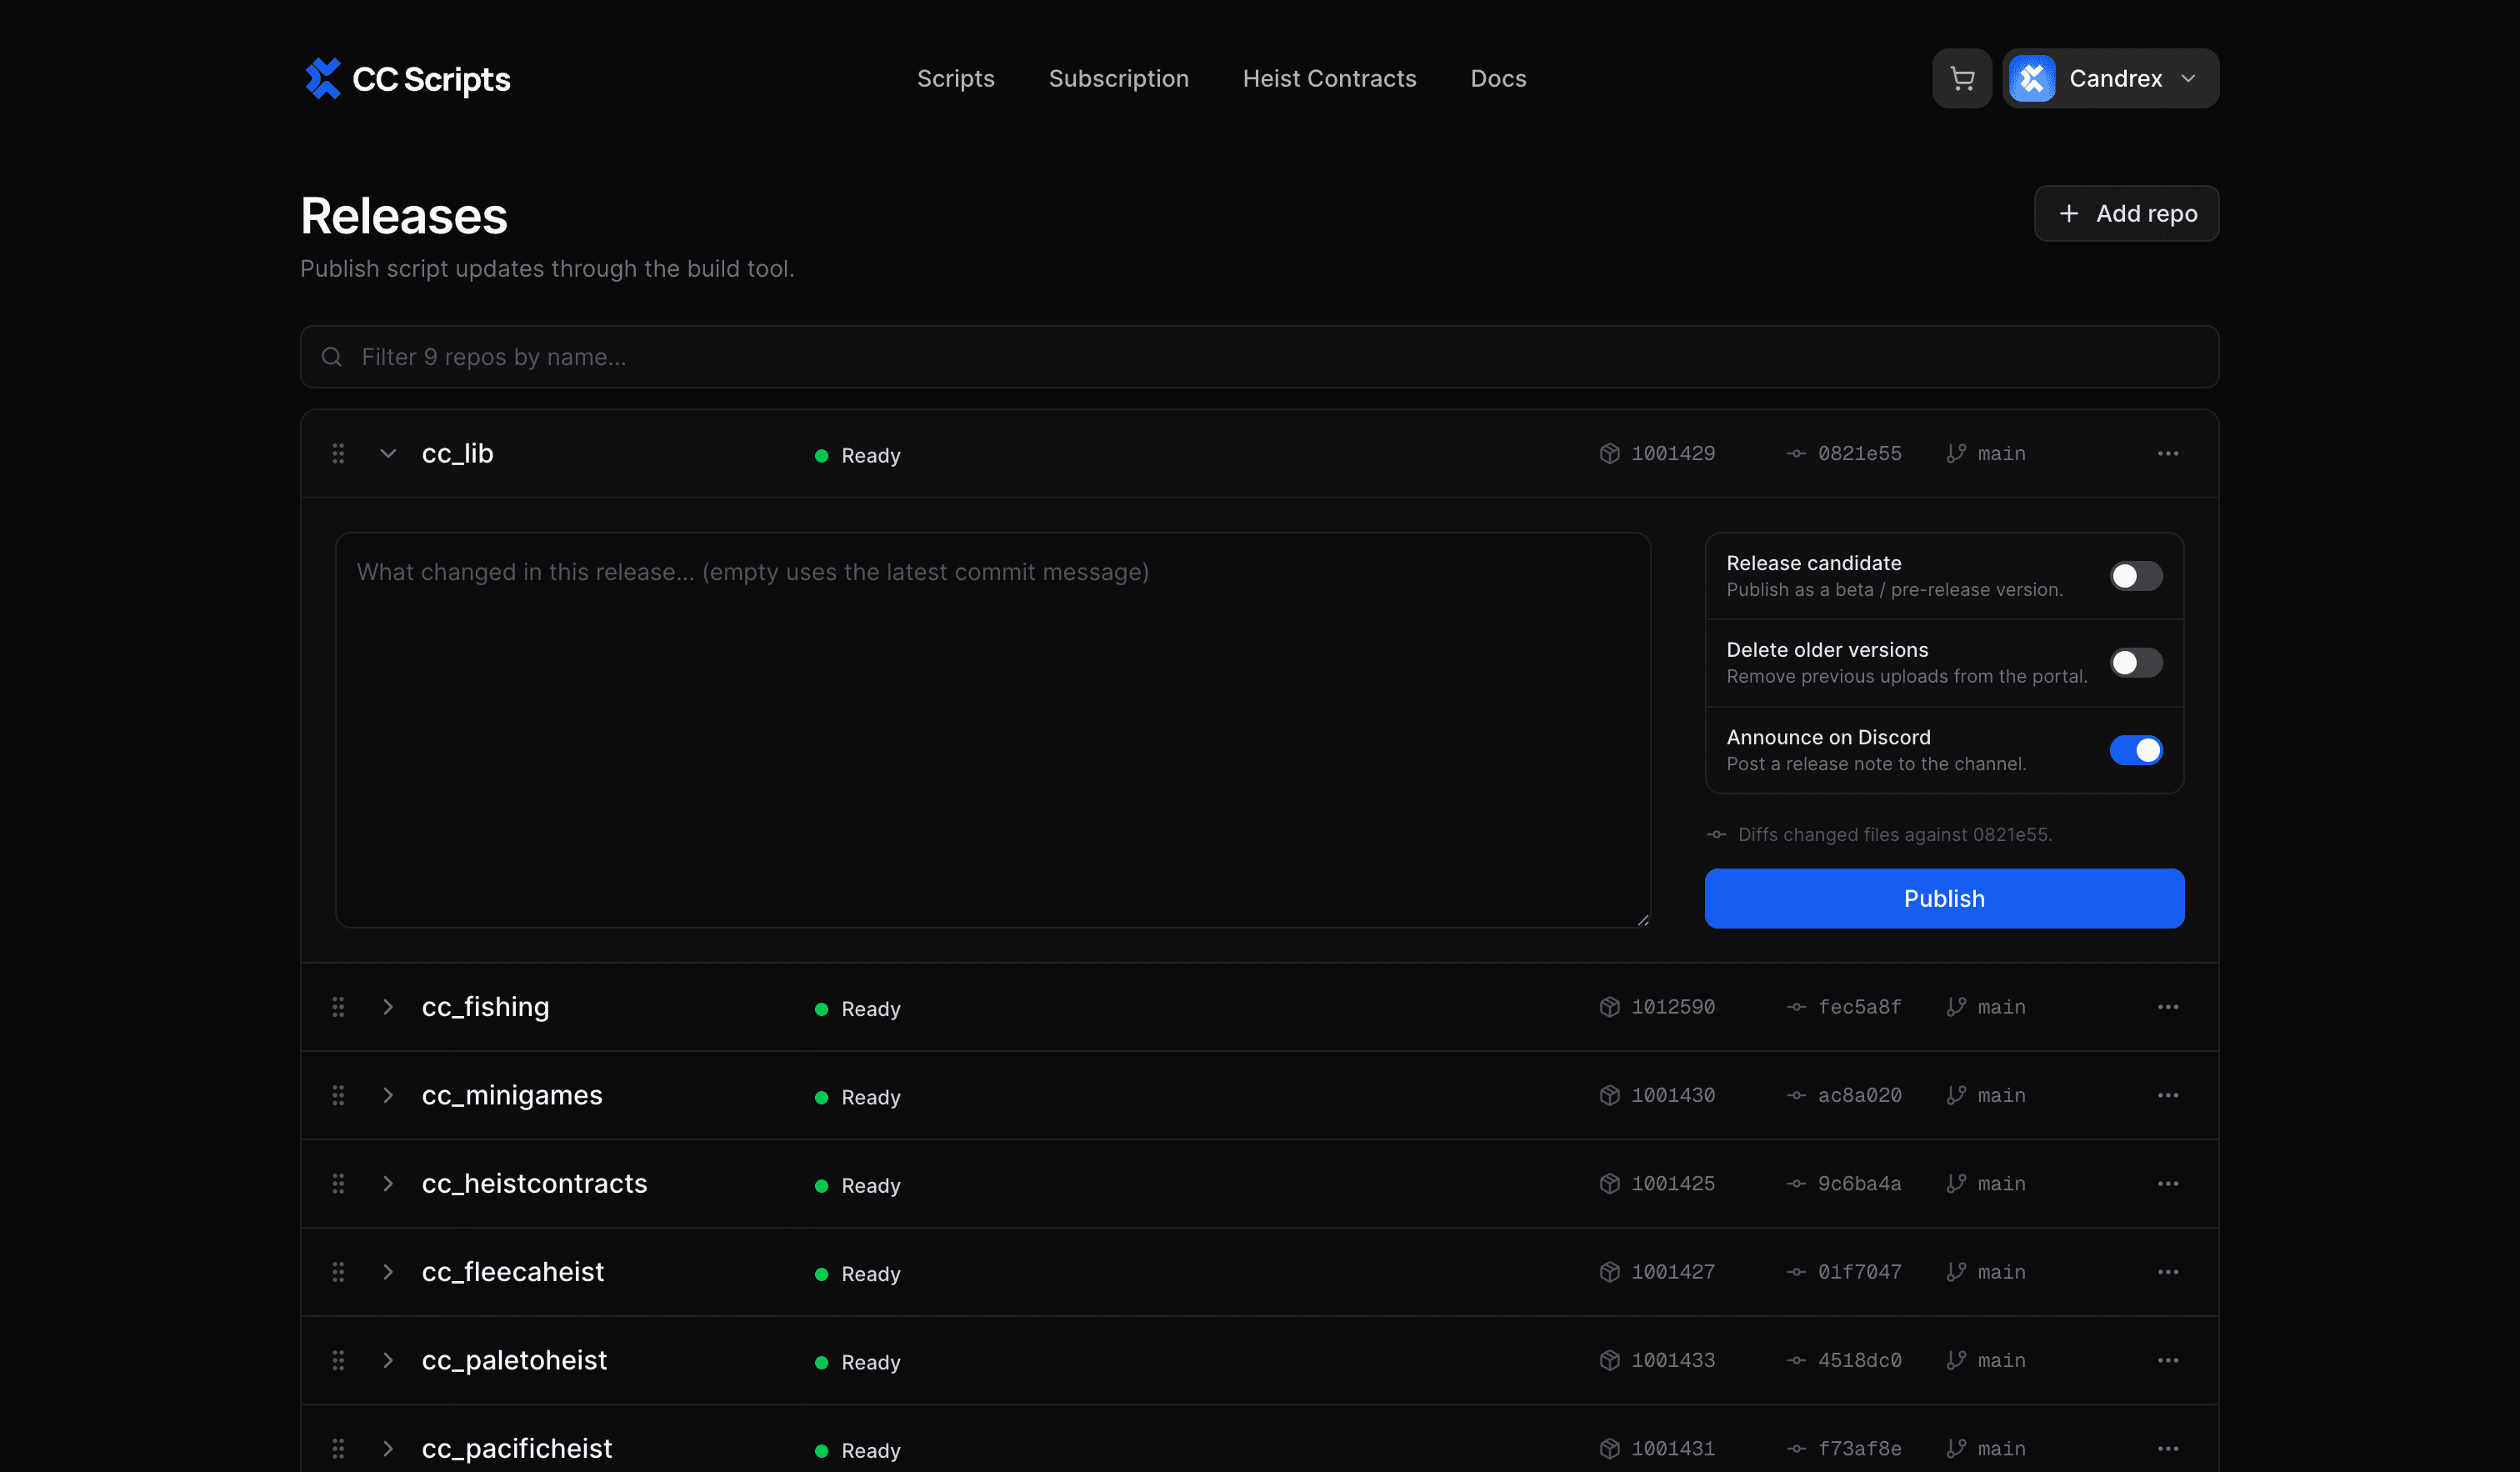The image size is (2520, 1472).
Task: Expand the cc_heistcontracts repo row
Action: tap(388, 1184)
